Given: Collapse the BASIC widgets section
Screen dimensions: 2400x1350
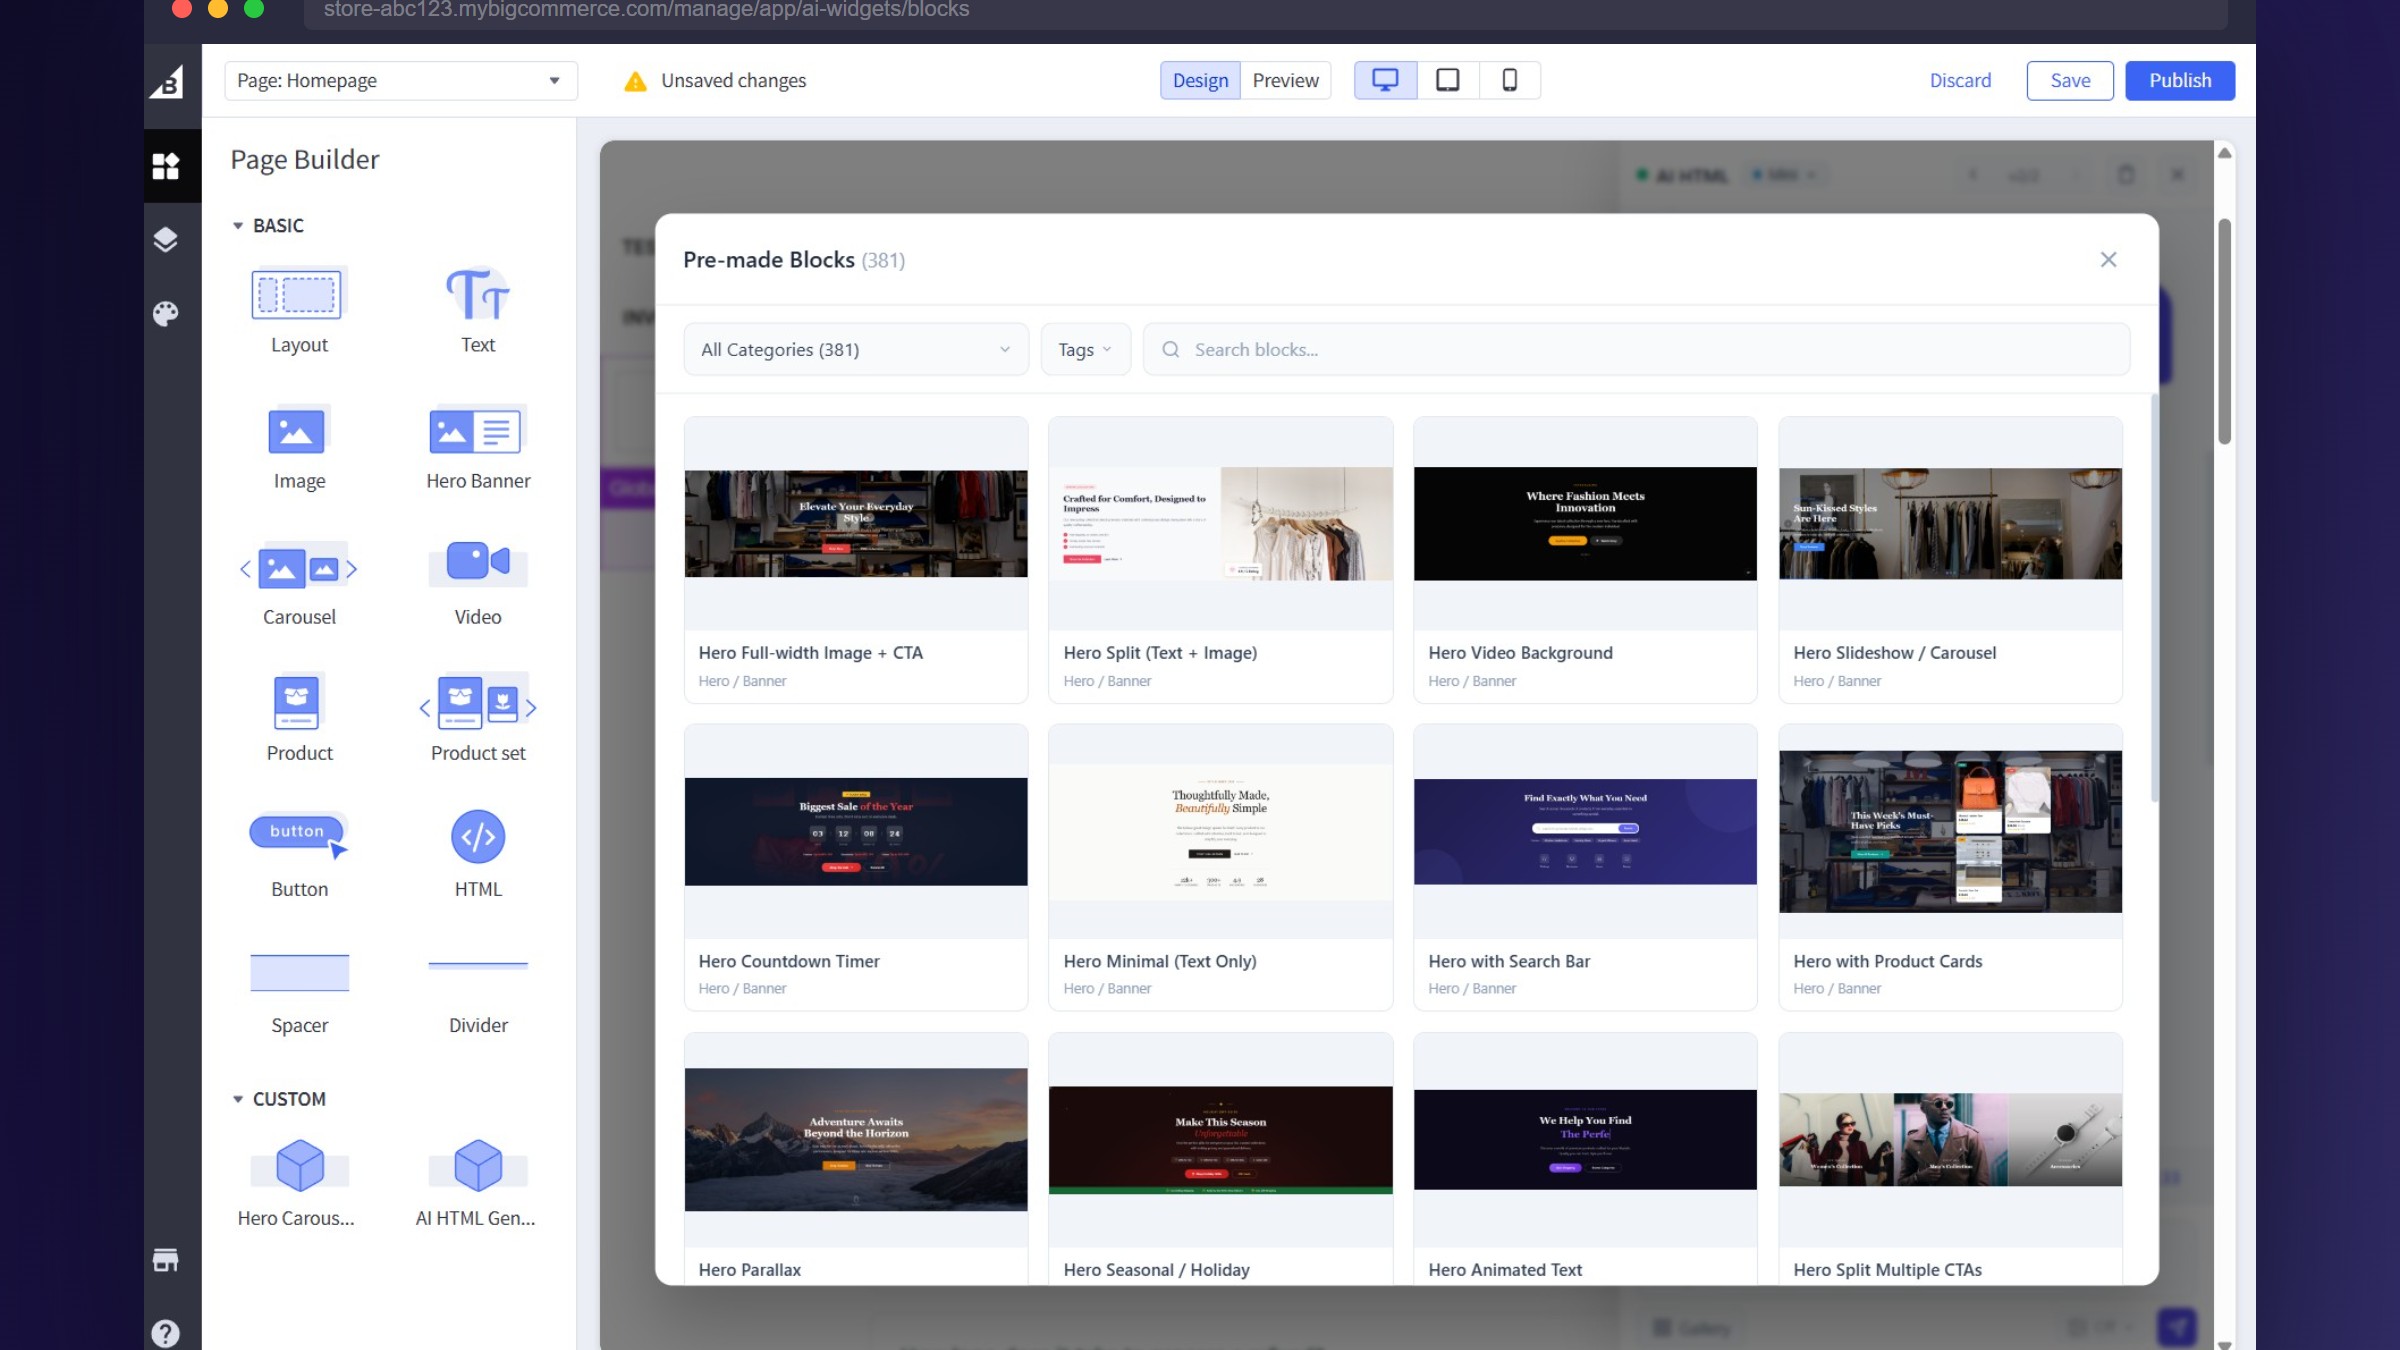Looking at the screenshot, I should click(x=238, y=226).
